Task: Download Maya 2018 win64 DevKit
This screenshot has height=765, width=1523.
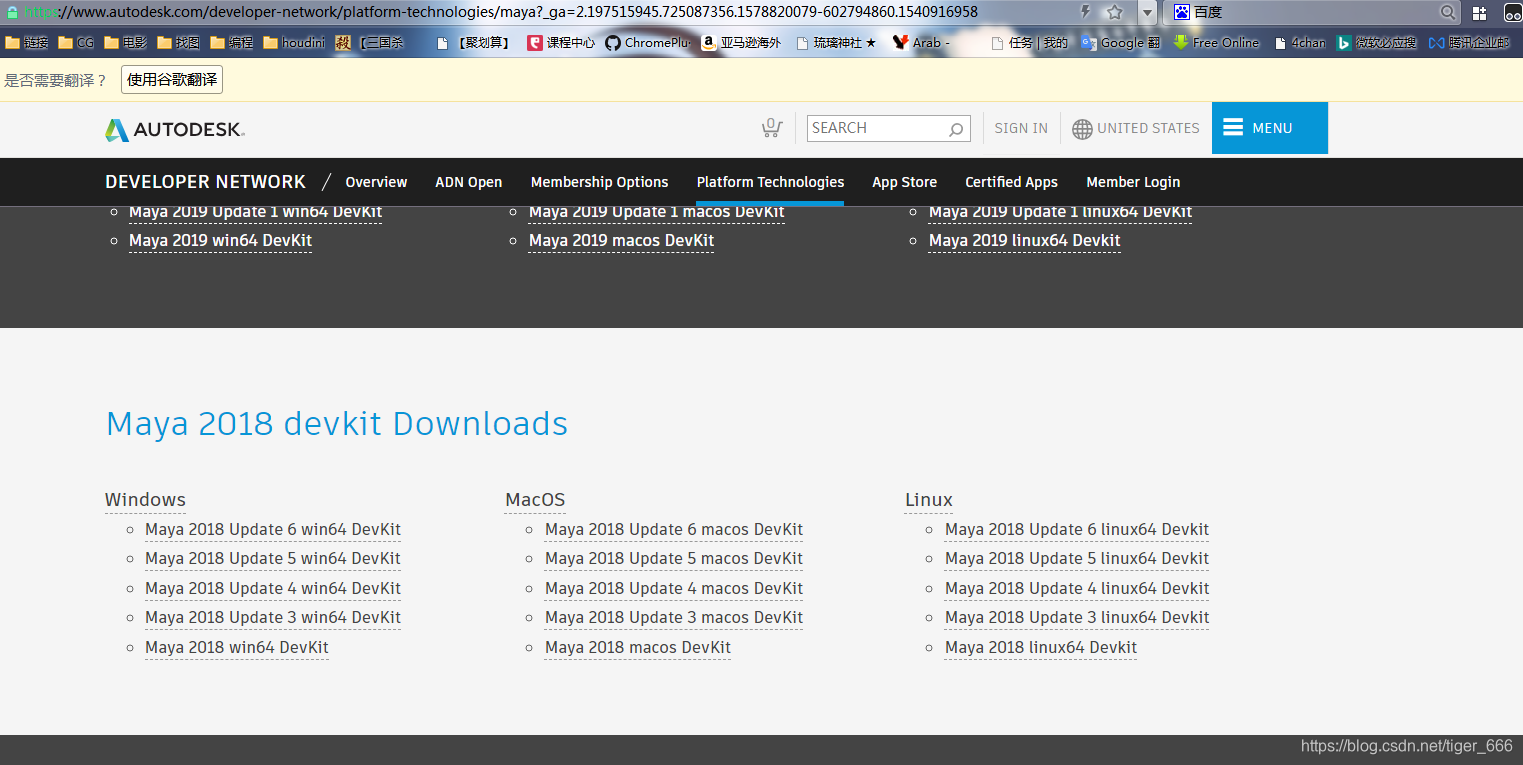Action: point(237,648)
